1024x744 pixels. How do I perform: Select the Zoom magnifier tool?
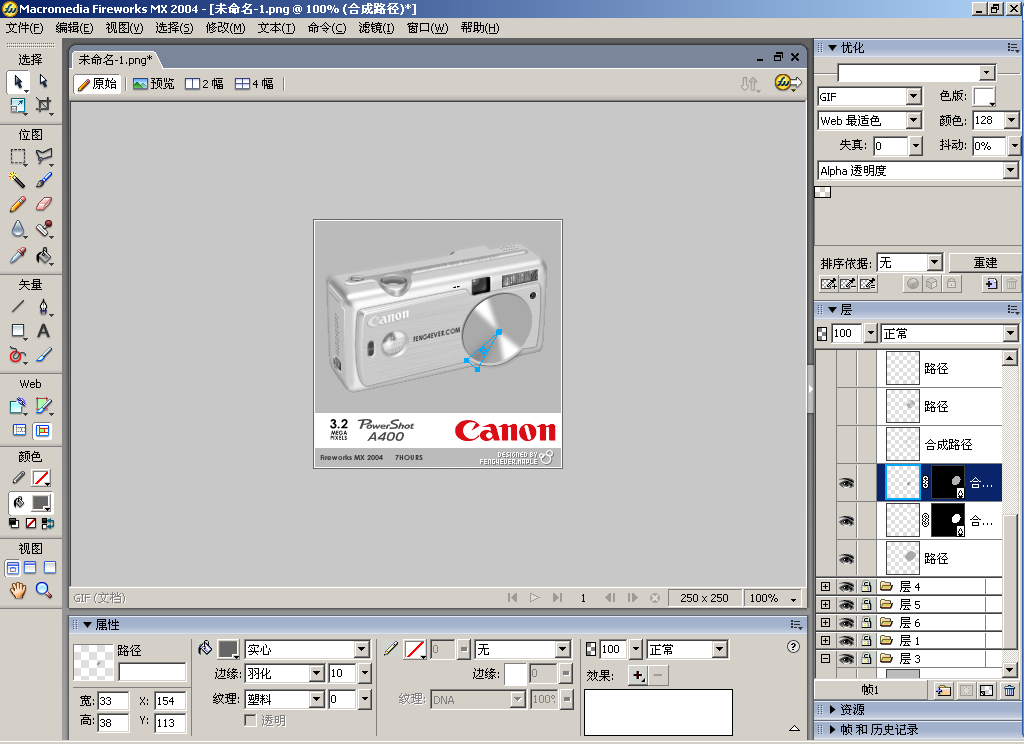click(44, 590)
